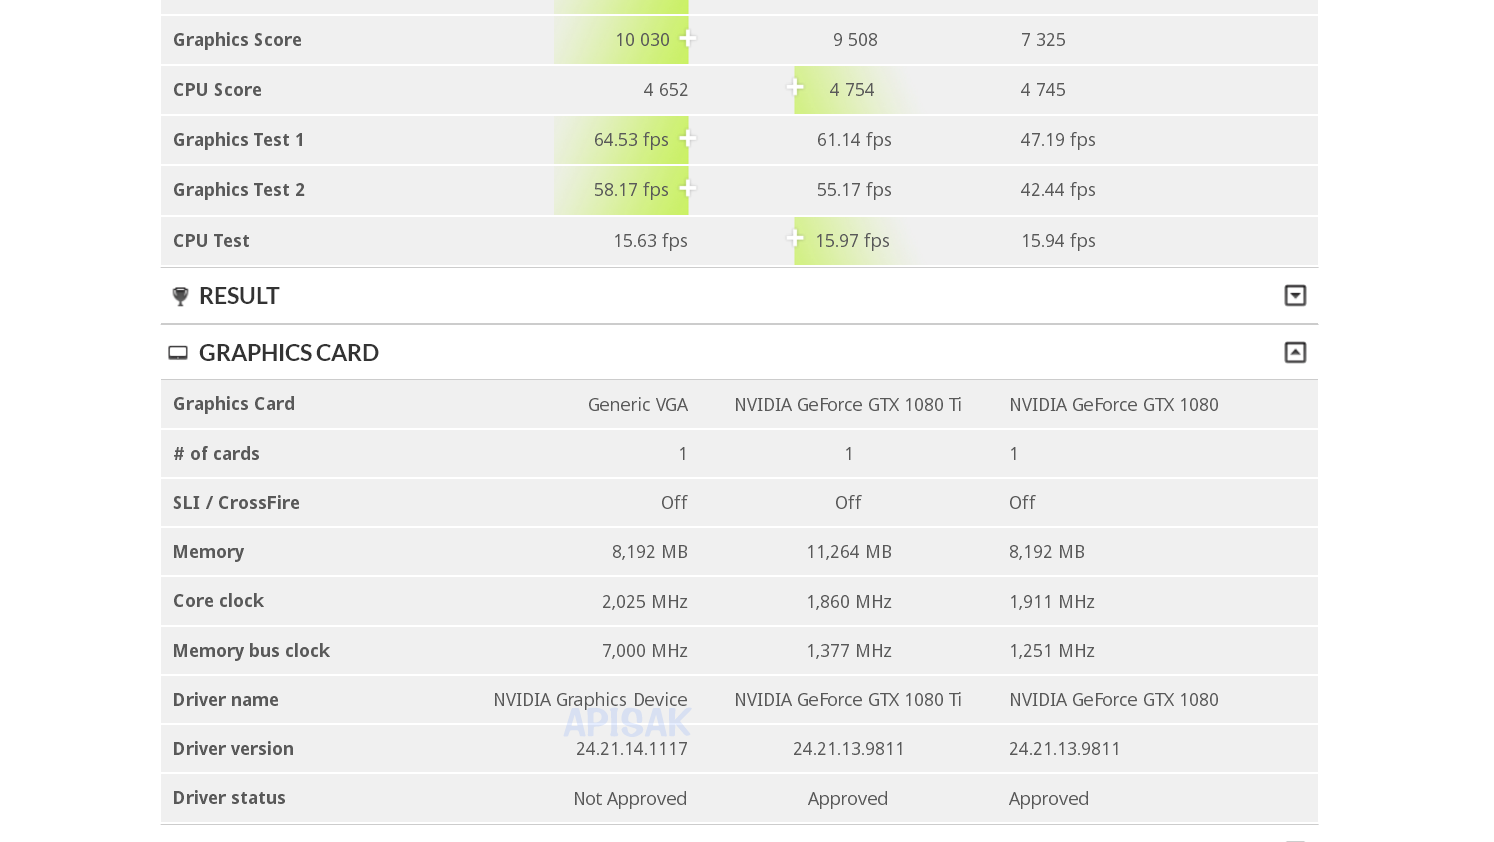1494x842 pixels.
Task: Select the Graphics Score row label
Action: (237, 40)
